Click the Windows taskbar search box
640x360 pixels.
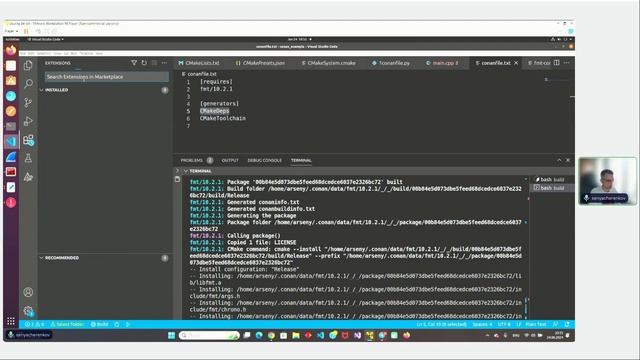tap(209, 335)
